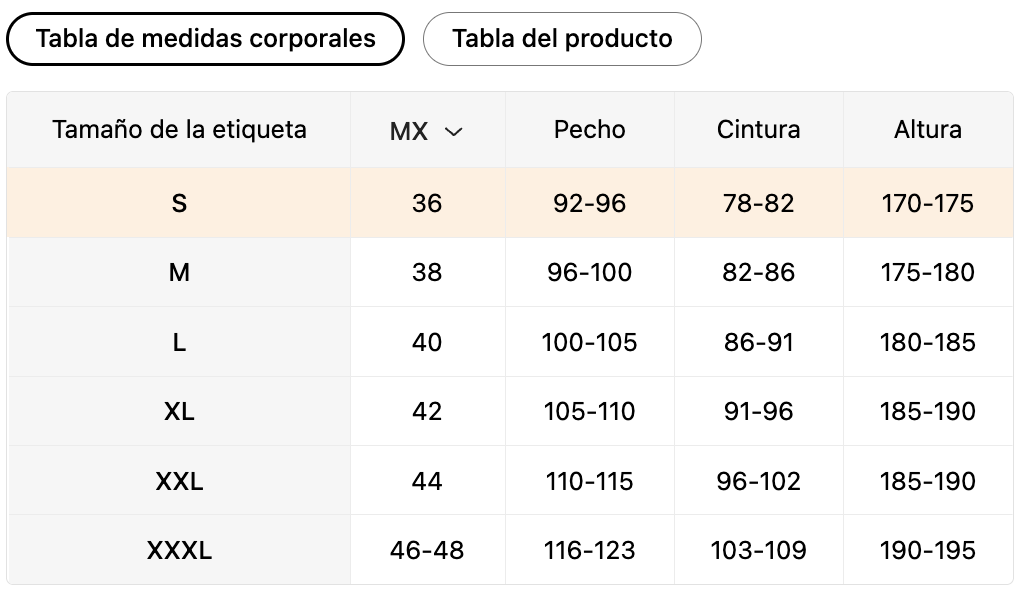Click the Pecho column header
1032x598 pixels.
click(590, 130)
